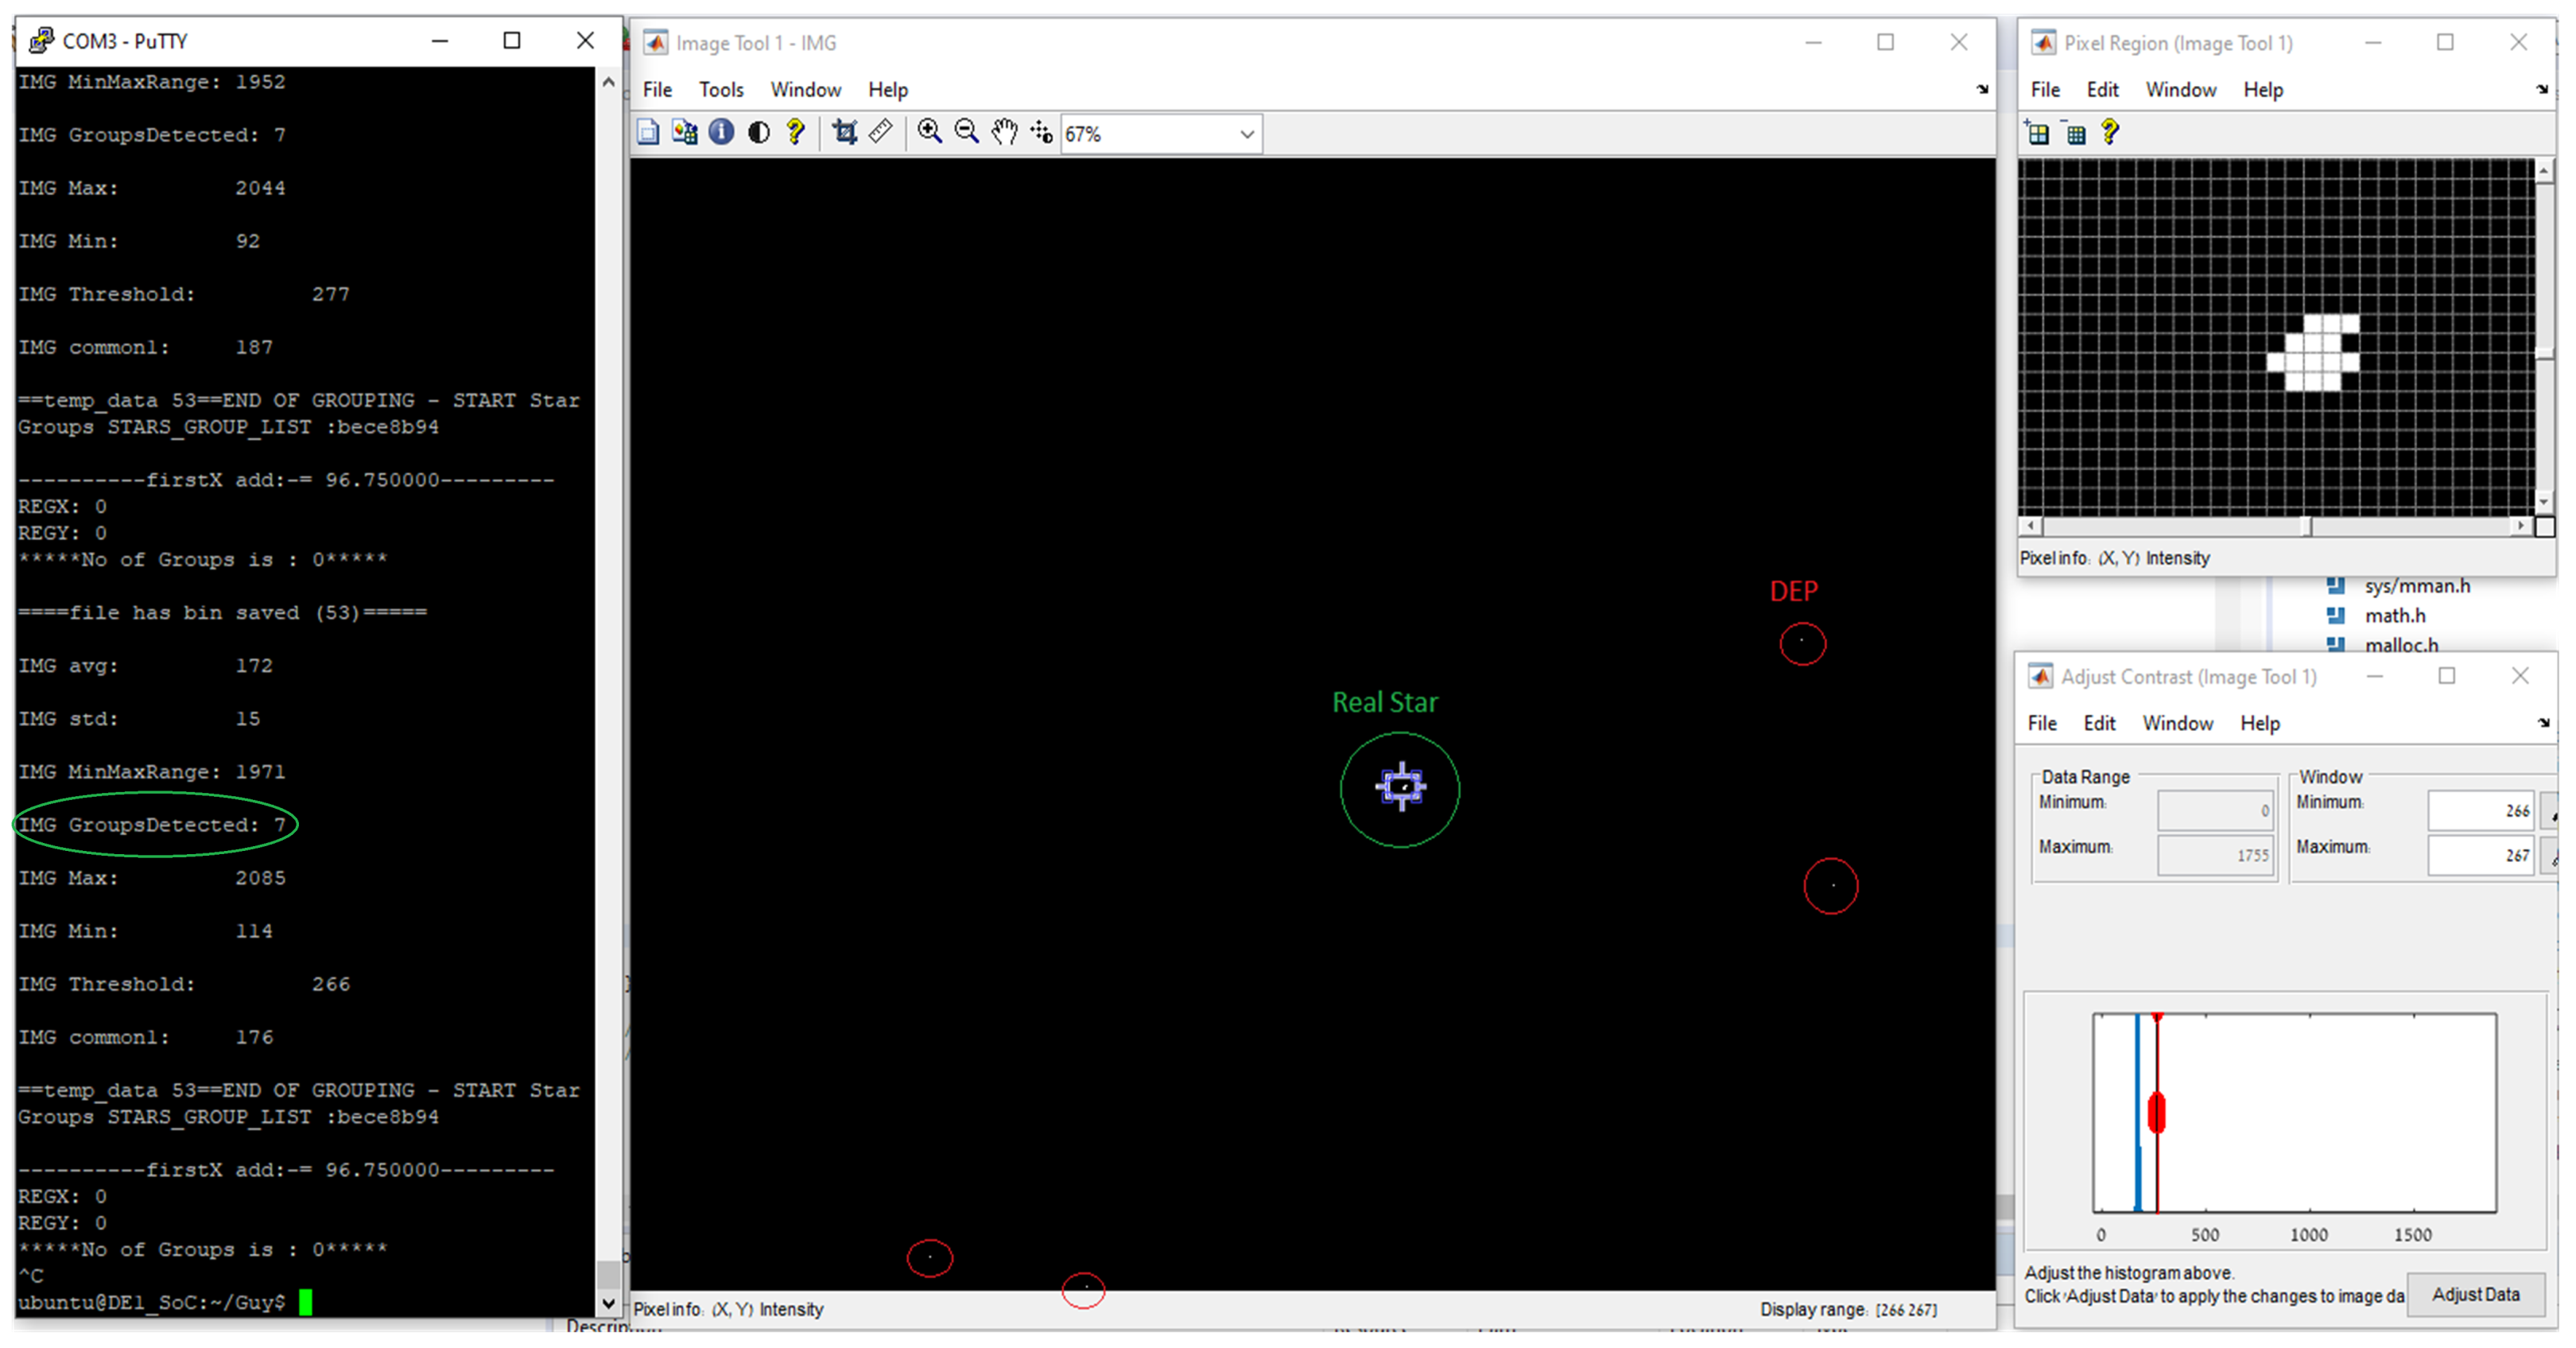Open Tools menu in Image Tool
Screen dimensions: 2576x1348
[720, 90]
